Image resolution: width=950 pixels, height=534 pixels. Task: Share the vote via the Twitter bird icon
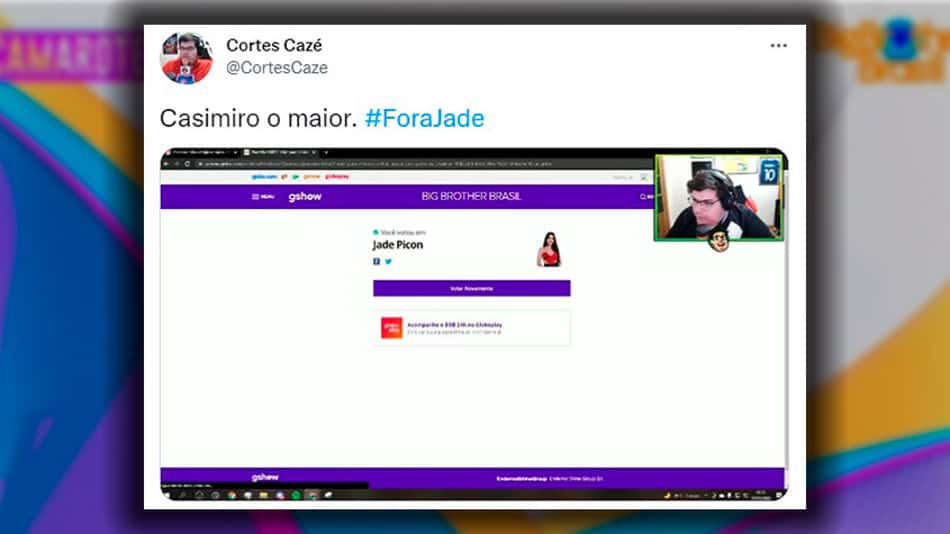point(388,261)
